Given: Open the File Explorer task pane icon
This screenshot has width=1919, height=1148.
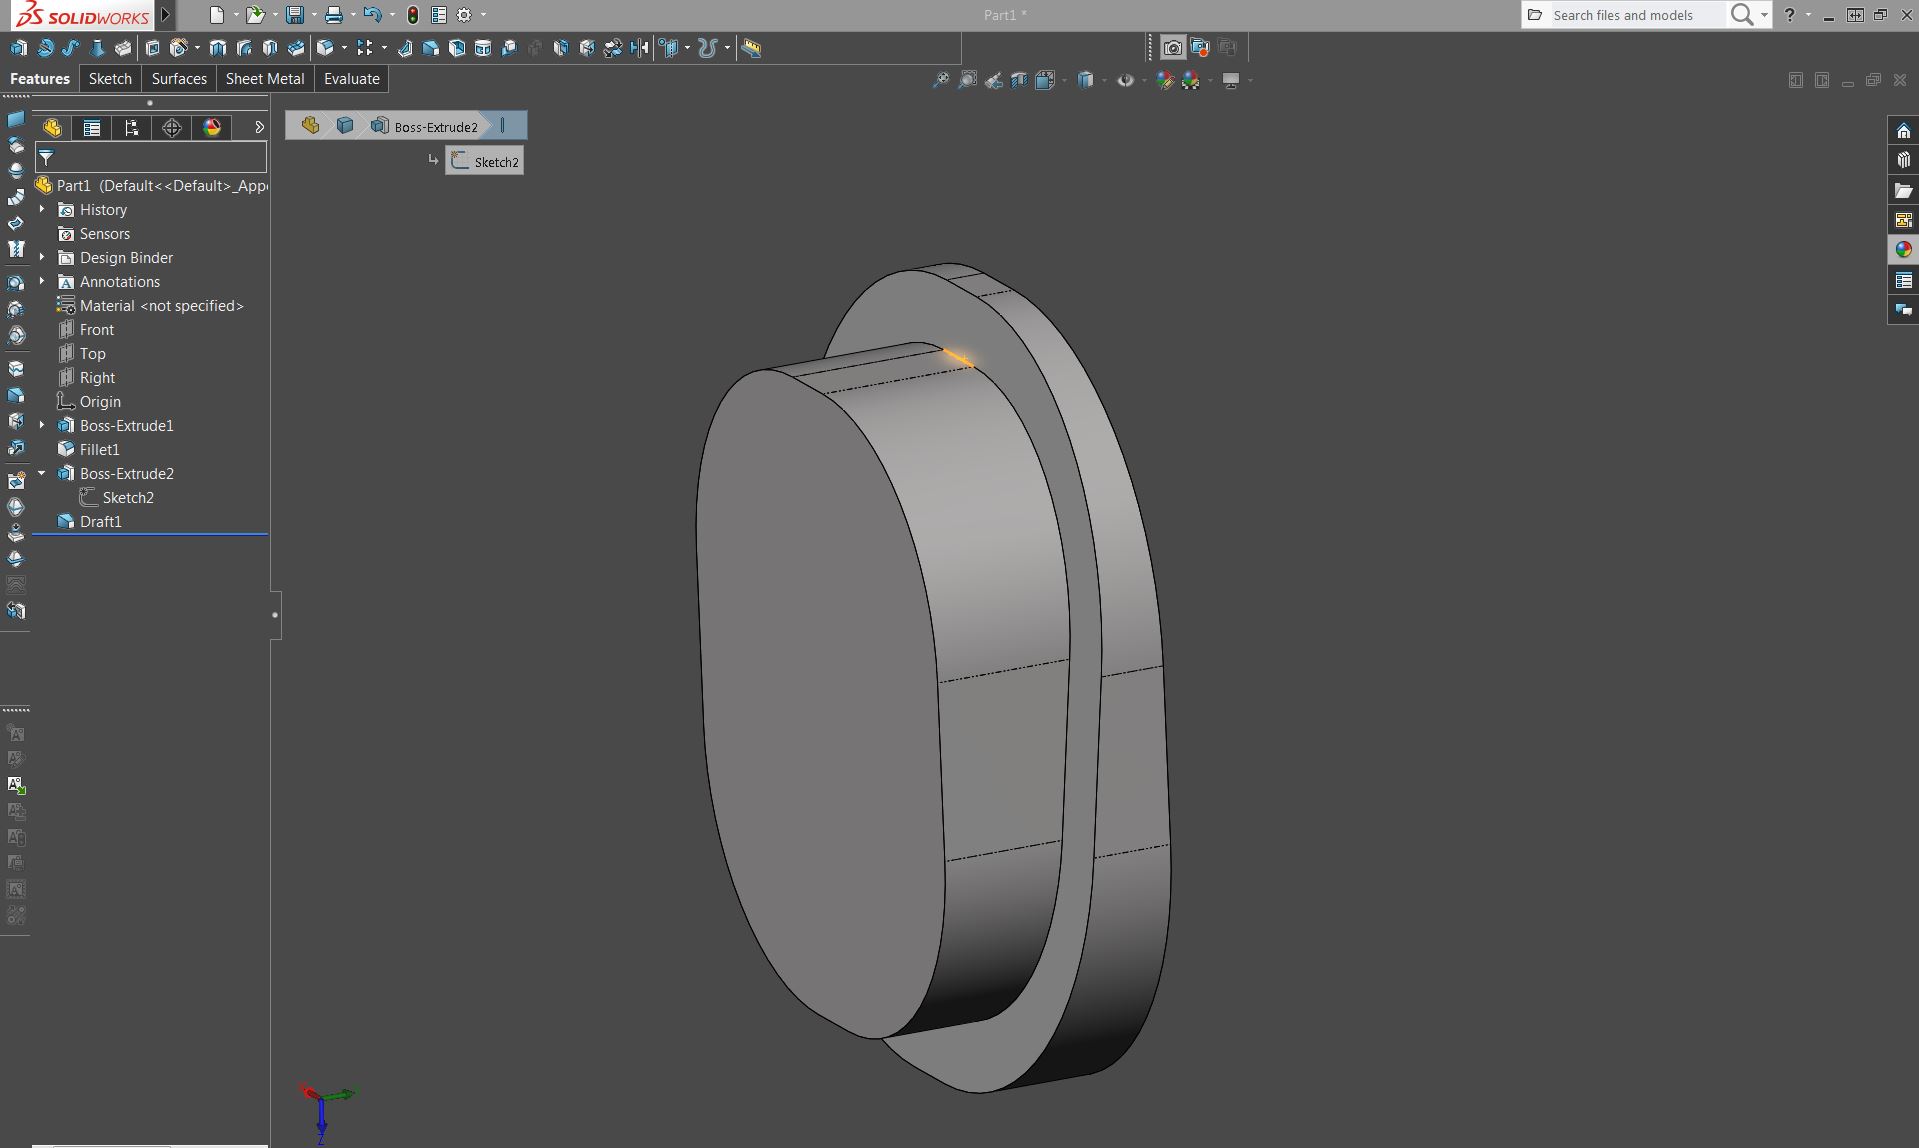Looking at the screenshot, I should click(x=1903, y=190).
